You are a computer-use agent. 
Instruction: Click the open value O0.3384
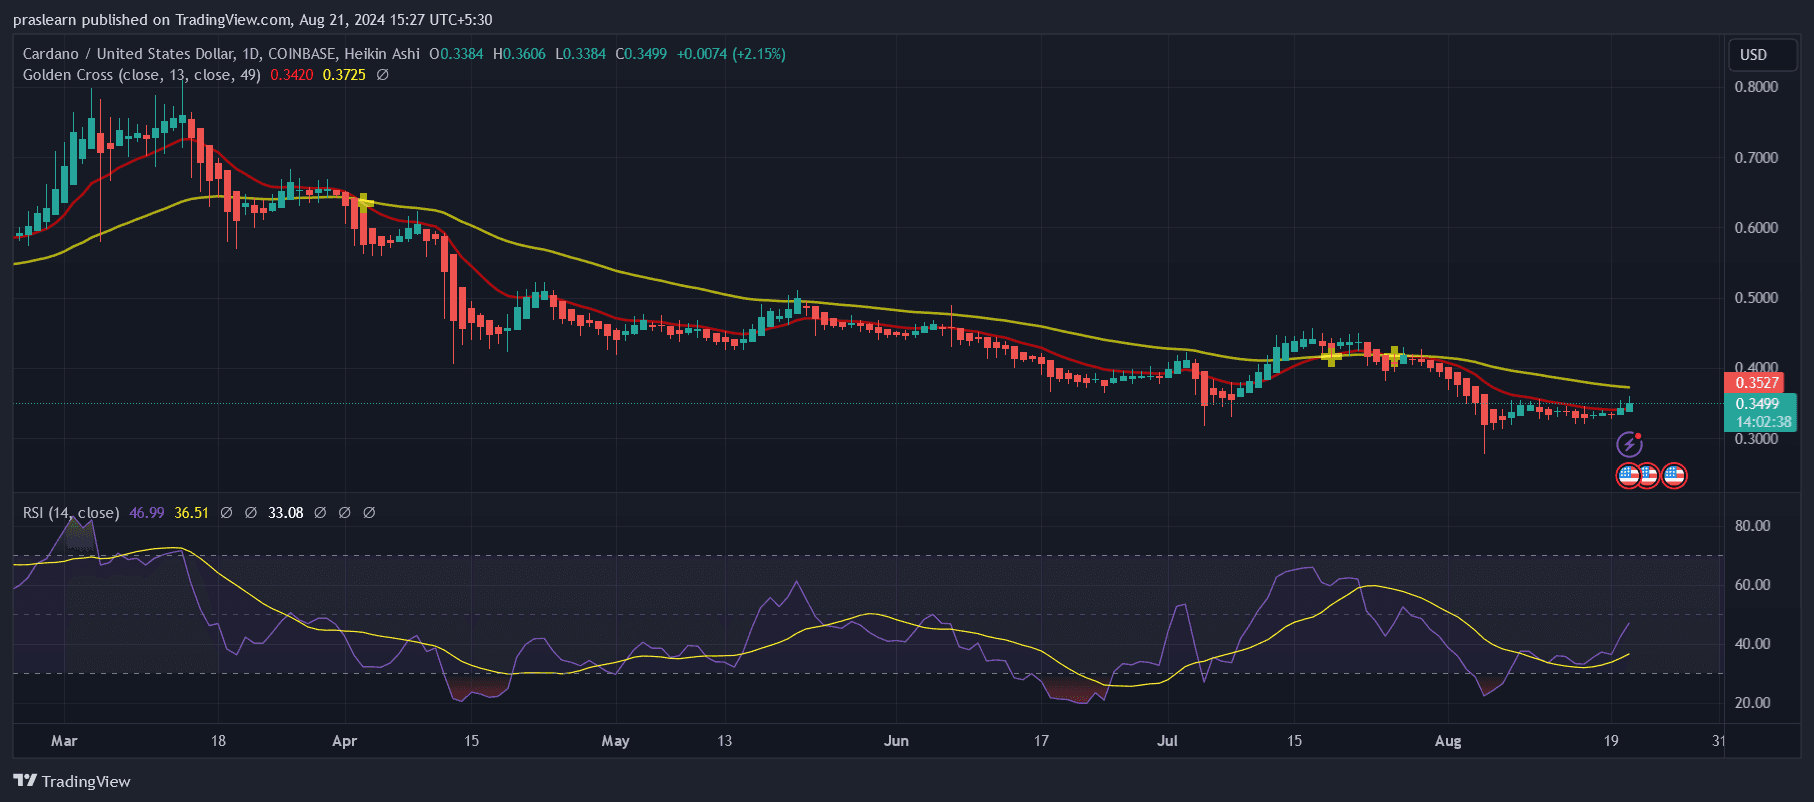[456, 54]
